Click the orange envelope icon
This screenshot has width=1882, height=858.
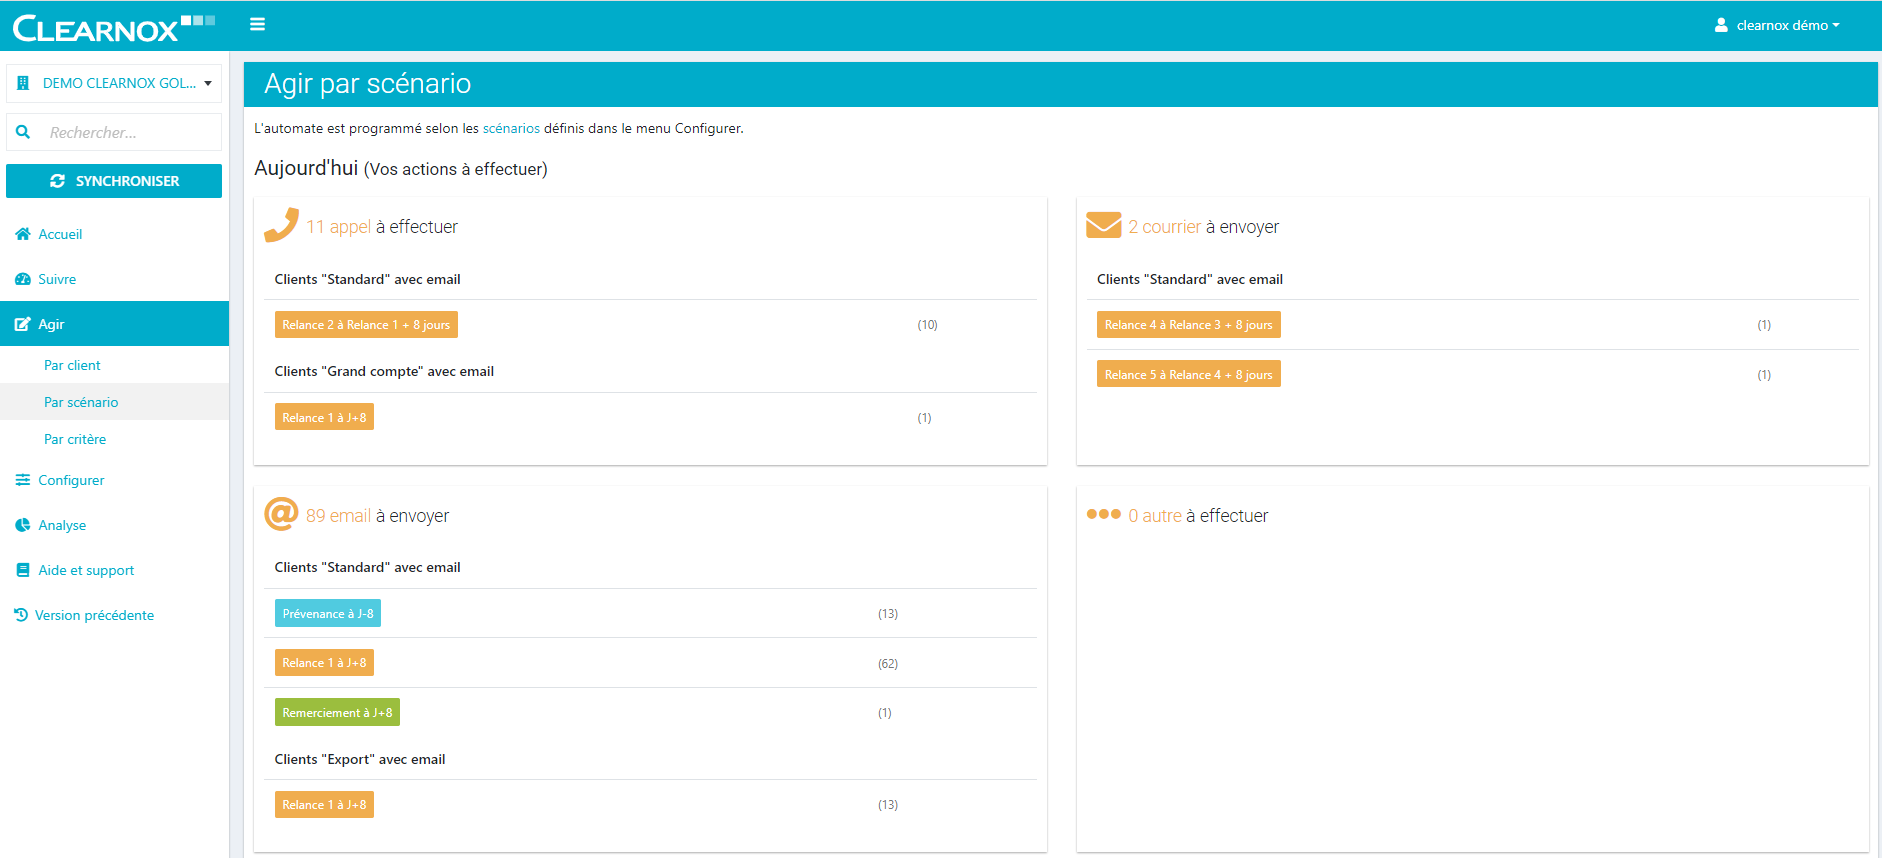(x=1104, y=225)
